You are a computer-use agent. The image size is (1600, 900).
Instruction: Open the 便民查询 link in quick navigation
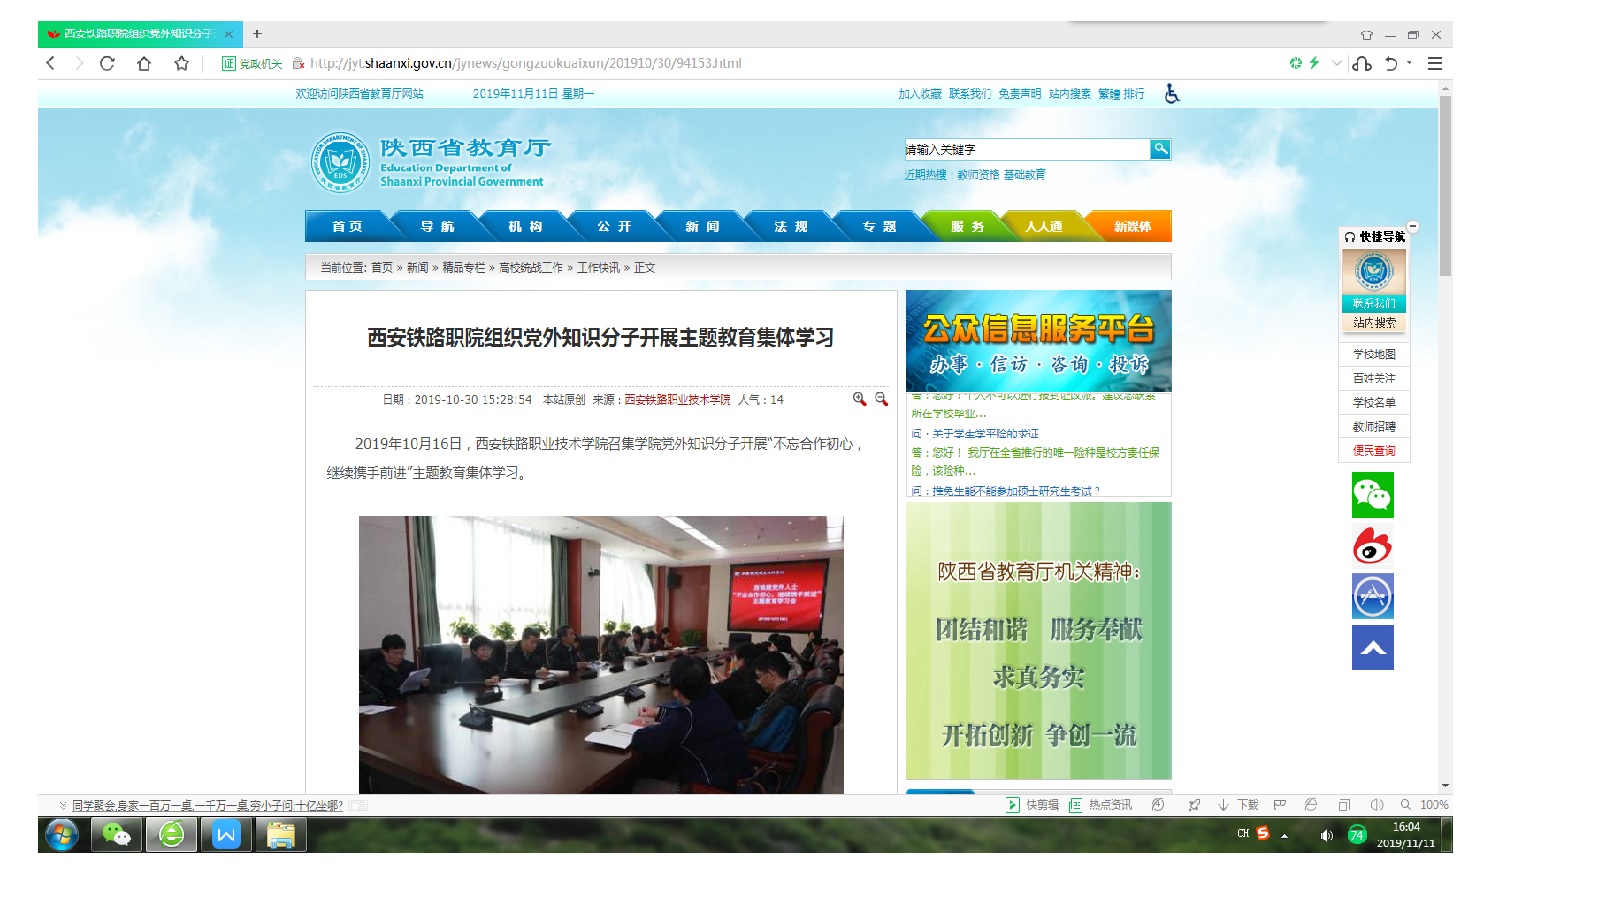pyautogui.click(x=1374, y=451)
